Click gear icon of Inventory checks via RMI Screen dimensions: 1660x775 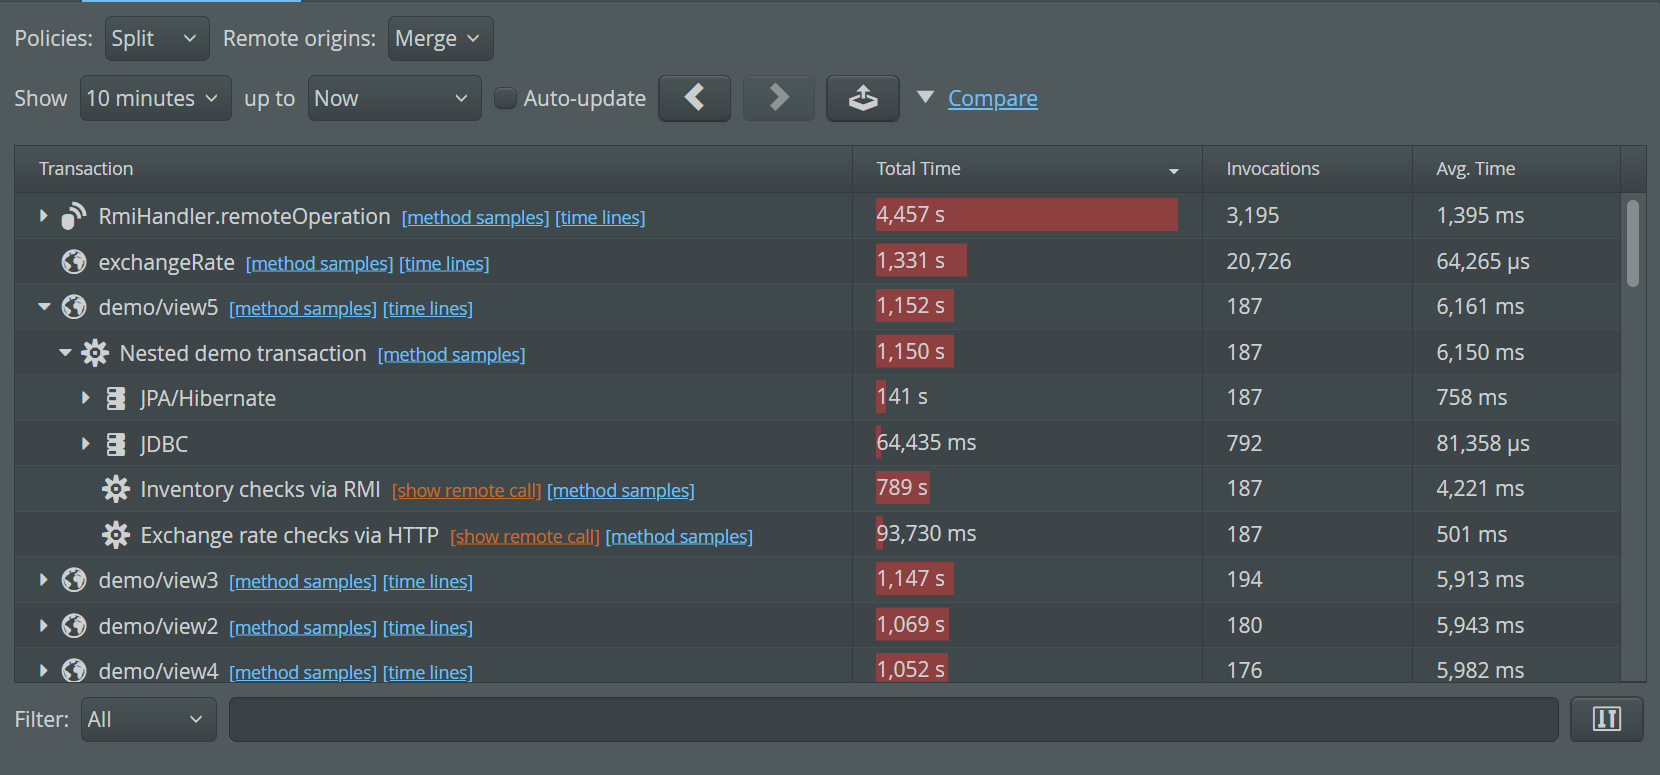point(116,489)
